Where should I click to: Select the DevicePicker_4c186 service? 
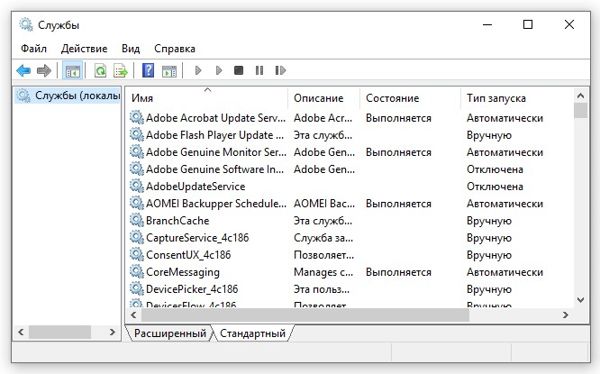(x=351, y=289)
